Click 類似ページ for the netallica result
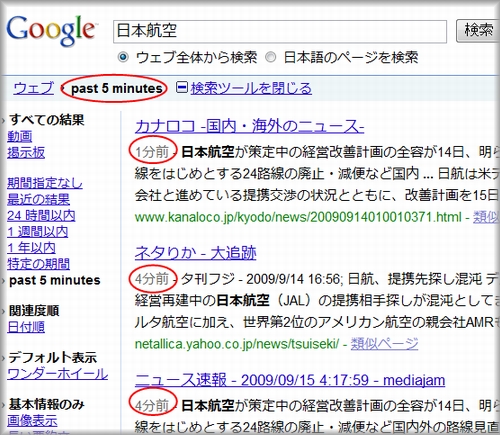 tap(384, 343)
